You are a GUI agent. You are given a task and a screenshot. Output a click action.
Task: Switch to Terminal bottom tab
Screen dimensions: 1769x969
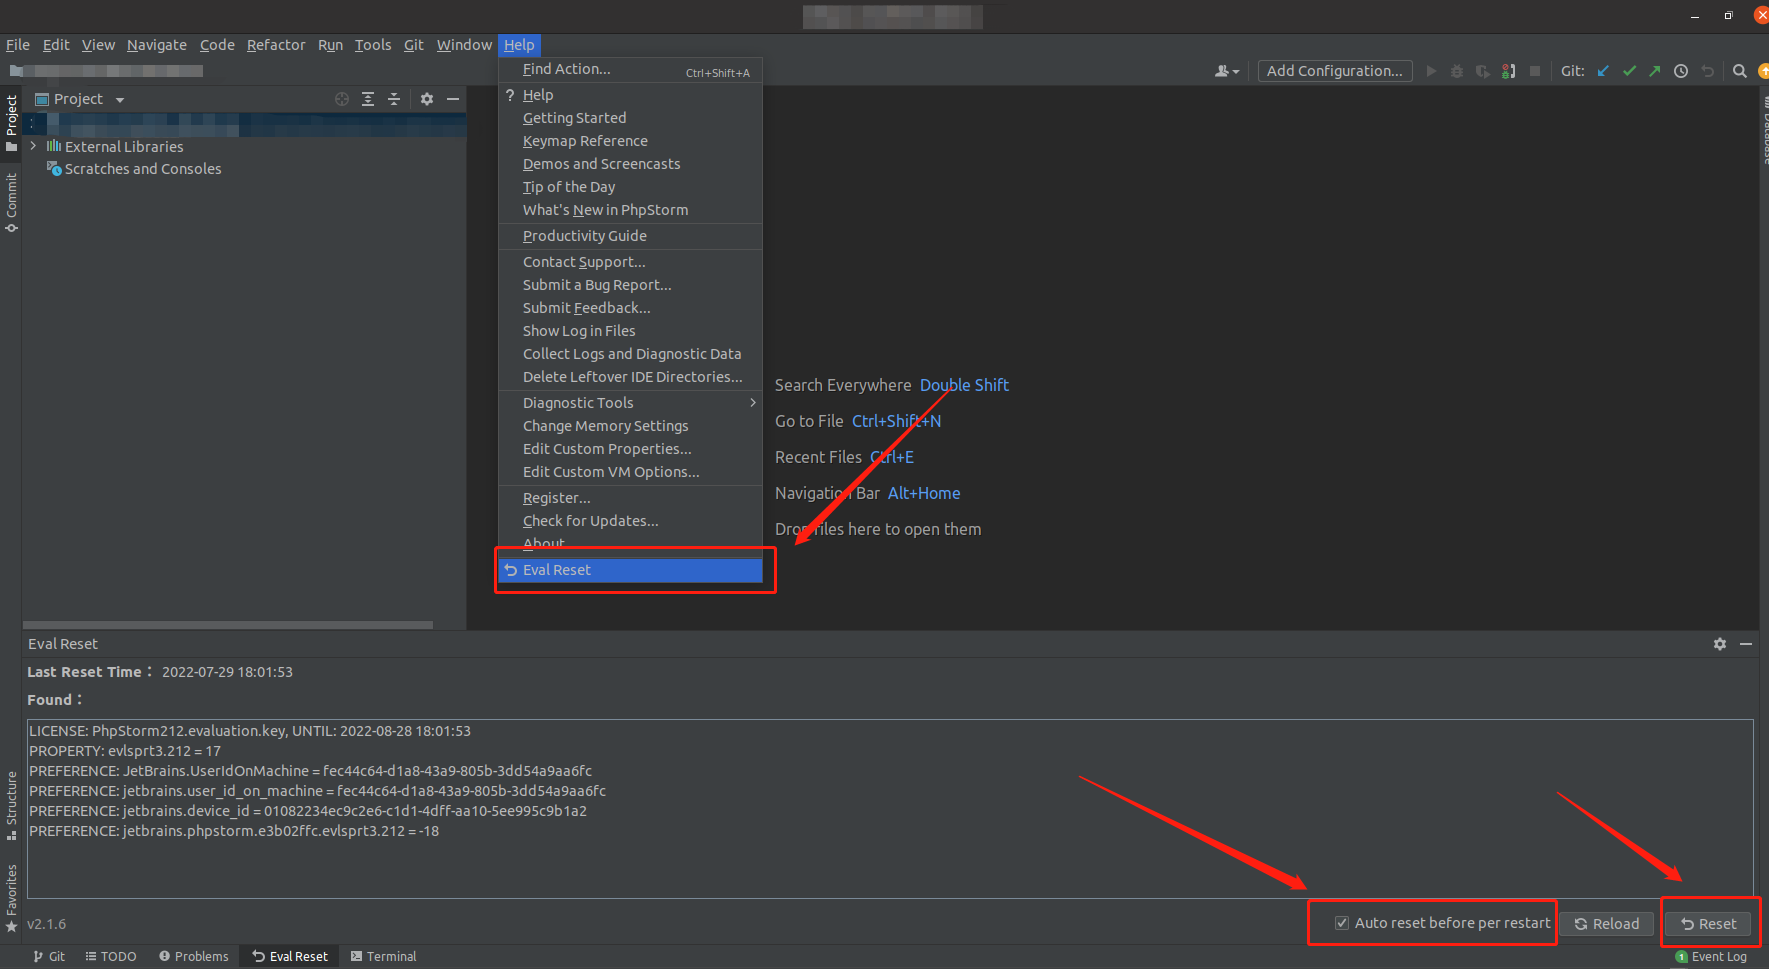tap(383, 957)
